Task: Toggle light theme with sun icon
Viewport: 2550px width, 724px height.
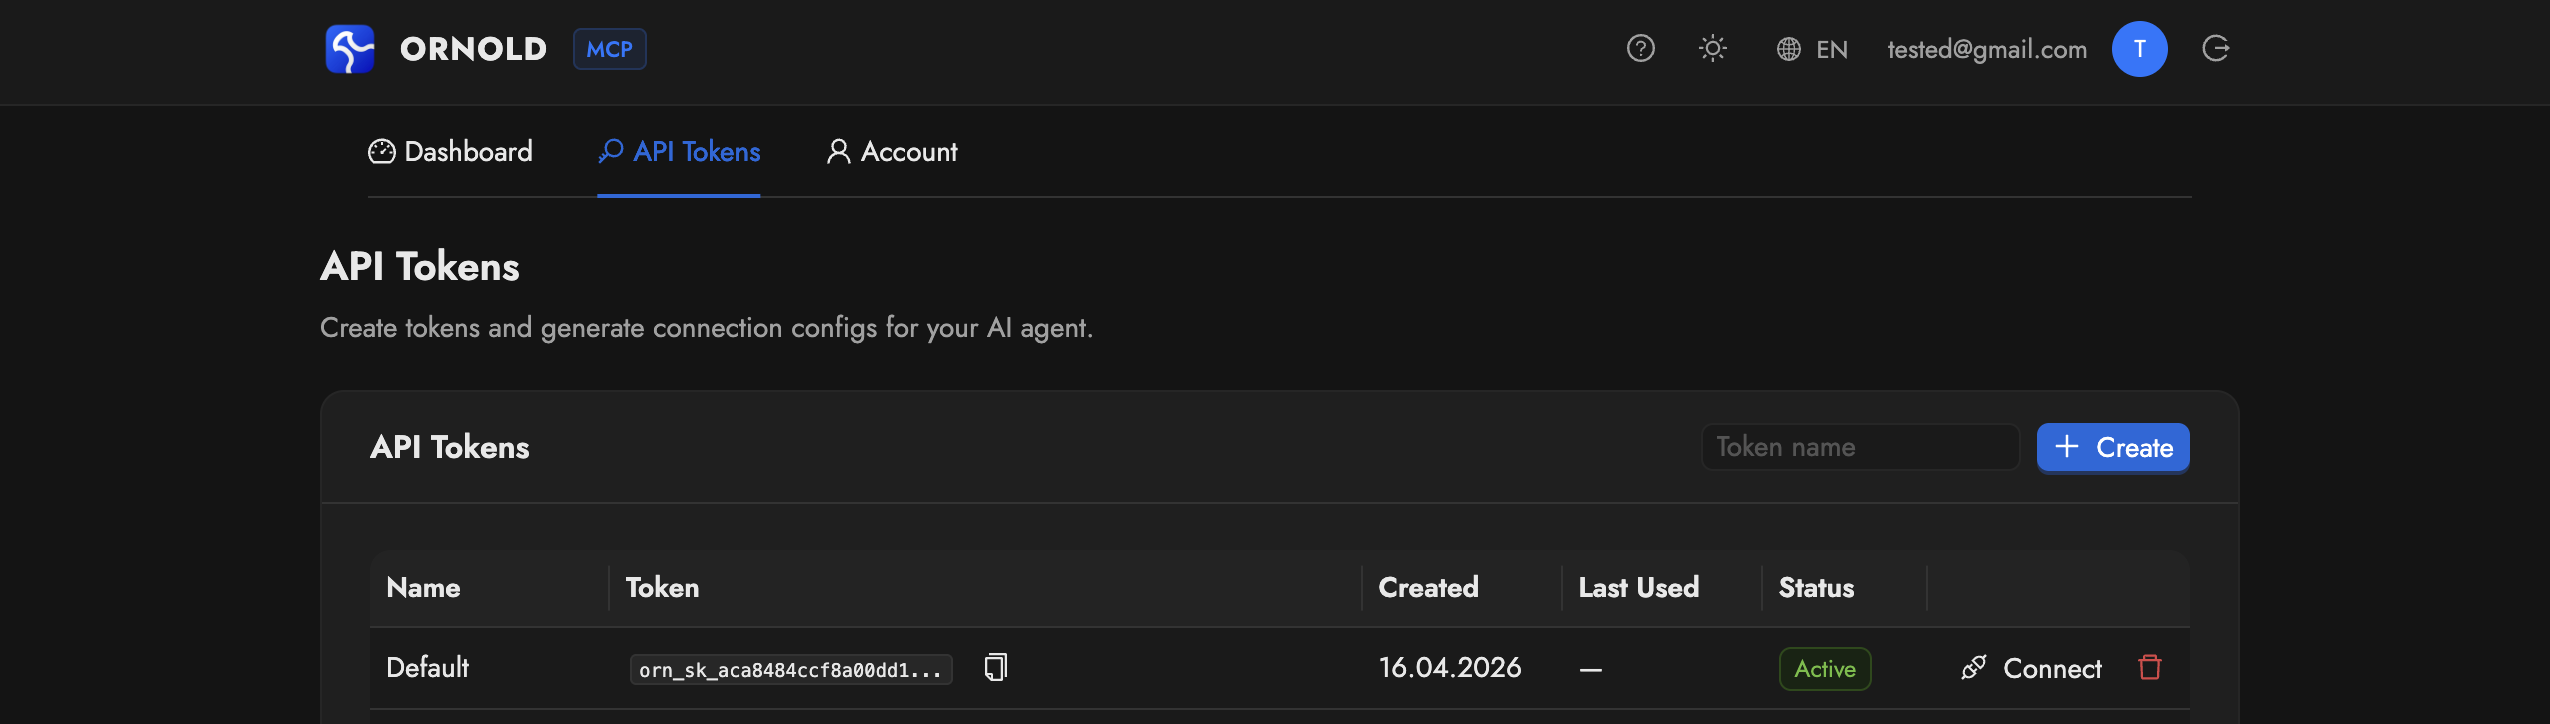Action: click(x=1713, y=48)
